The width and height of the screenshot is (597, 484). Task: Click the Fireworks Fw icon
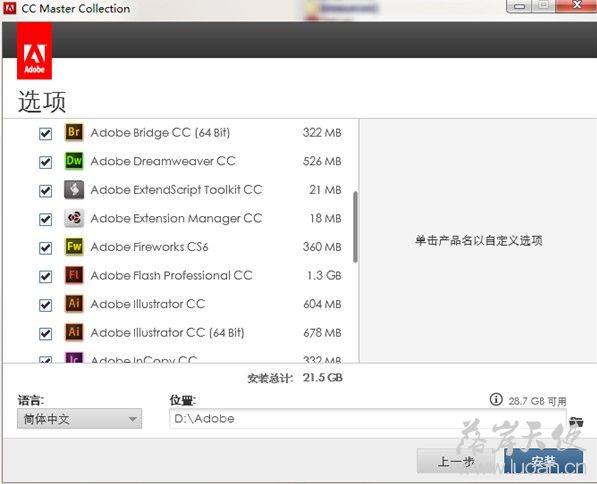point(74,246)
